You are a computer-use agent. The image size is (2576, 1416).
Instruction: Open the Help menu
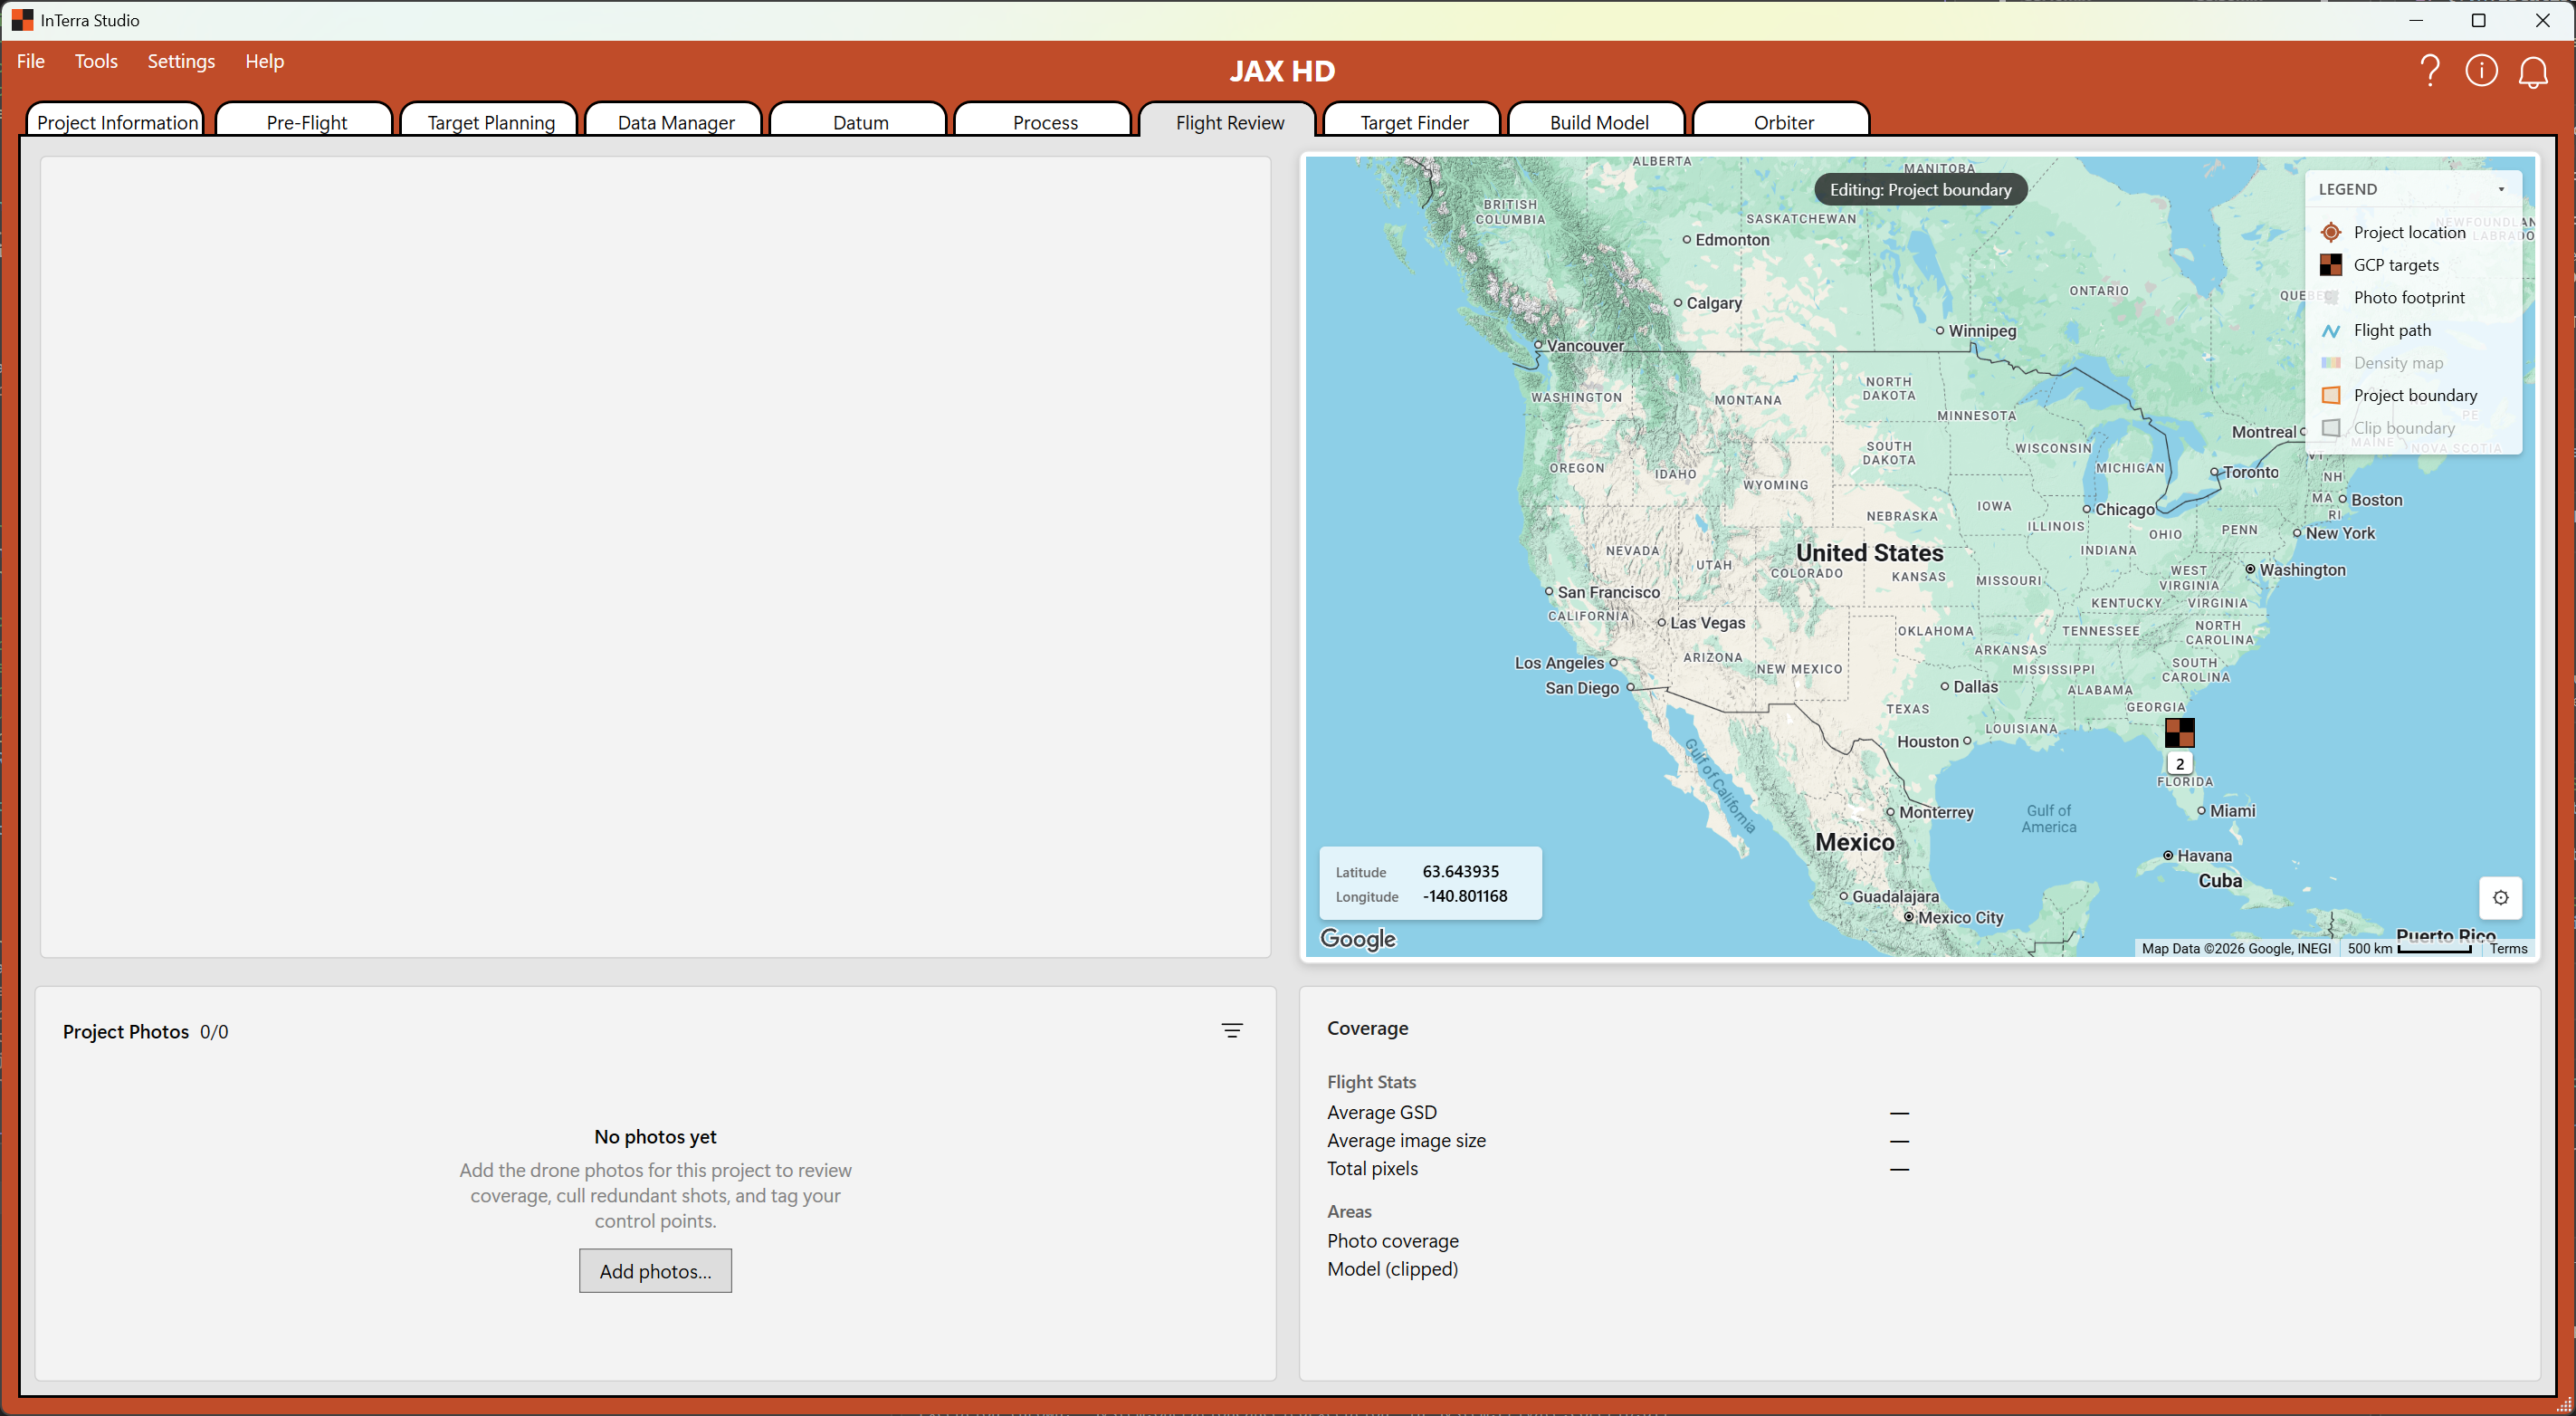point(265,61)
